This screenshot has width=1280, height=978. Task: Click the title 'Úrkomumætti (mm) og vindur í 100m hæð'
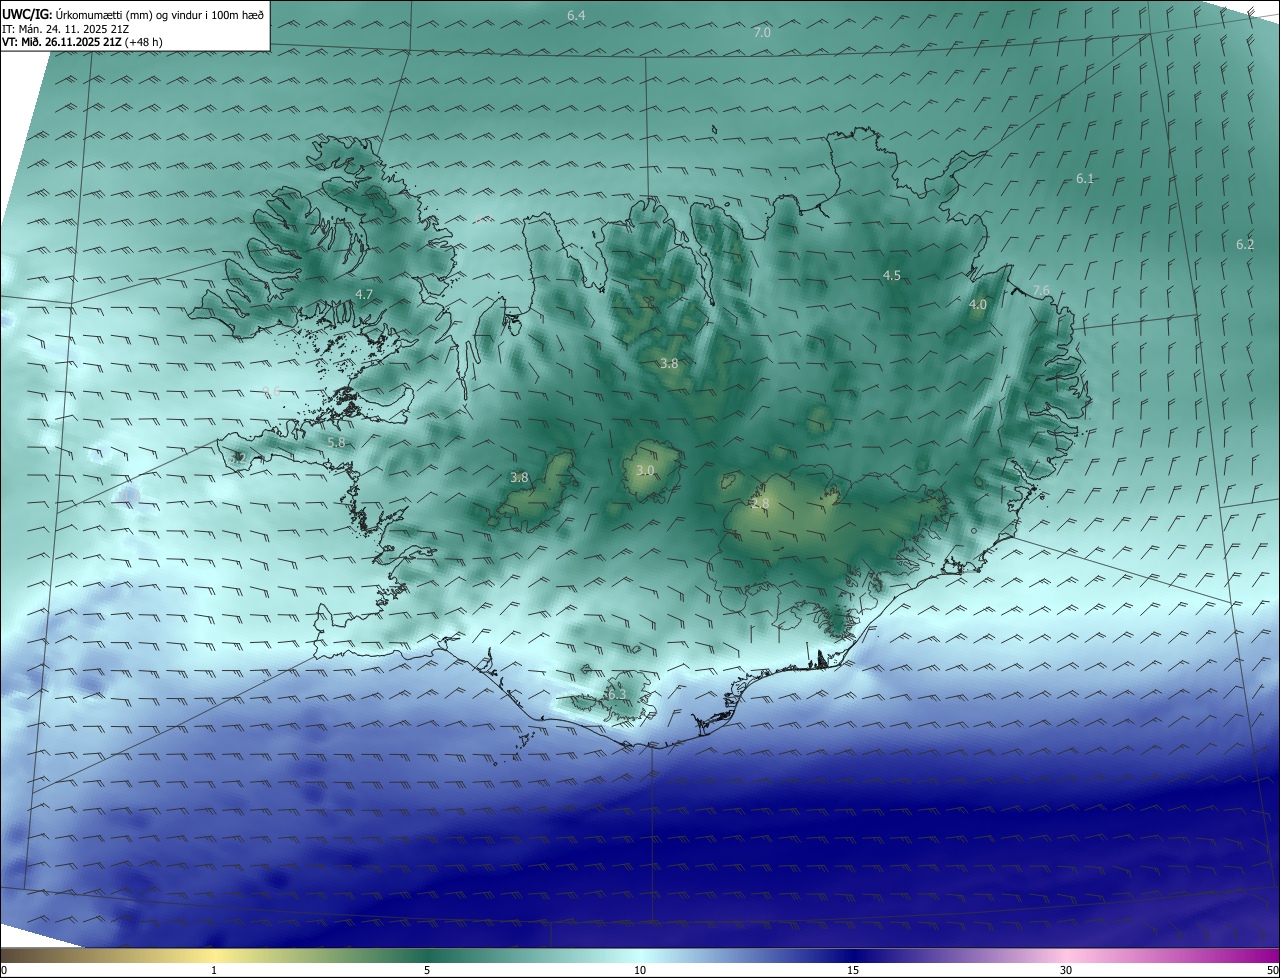(159, 15)
